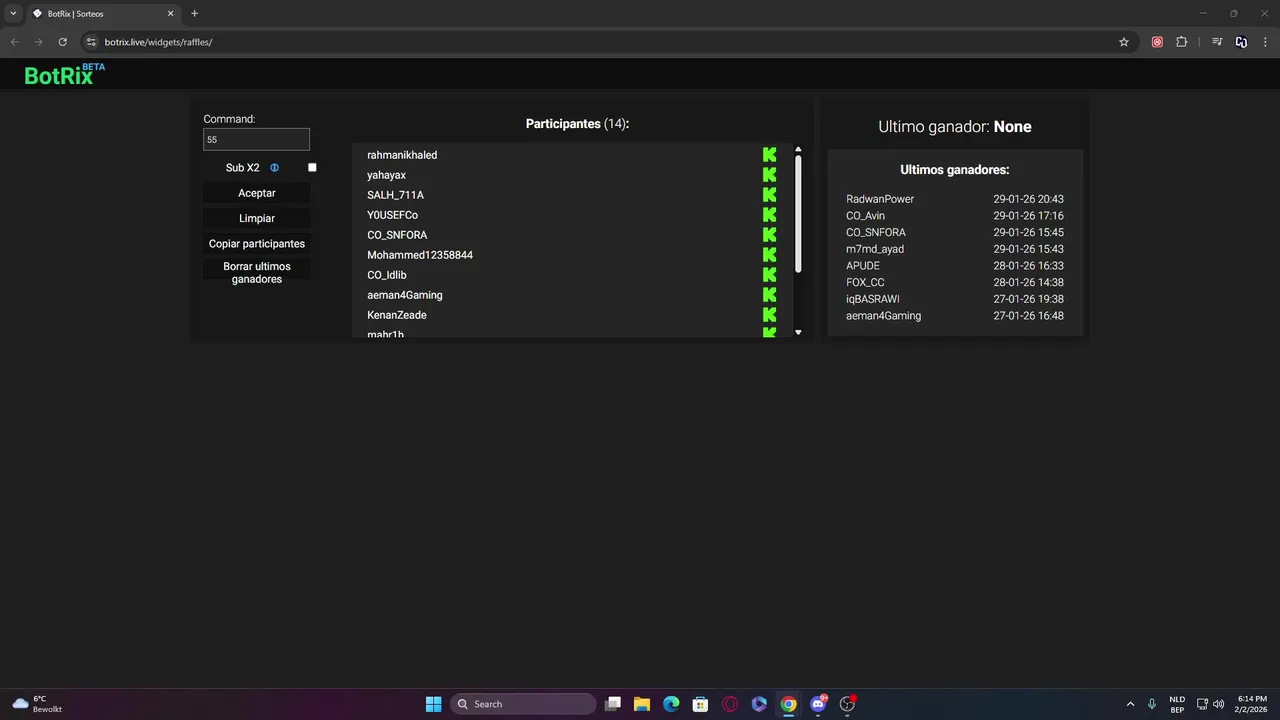Open Opera GX from the taskbar
Screen dimensions: 1280x720
pyautogui.click(x=730, y=704)
